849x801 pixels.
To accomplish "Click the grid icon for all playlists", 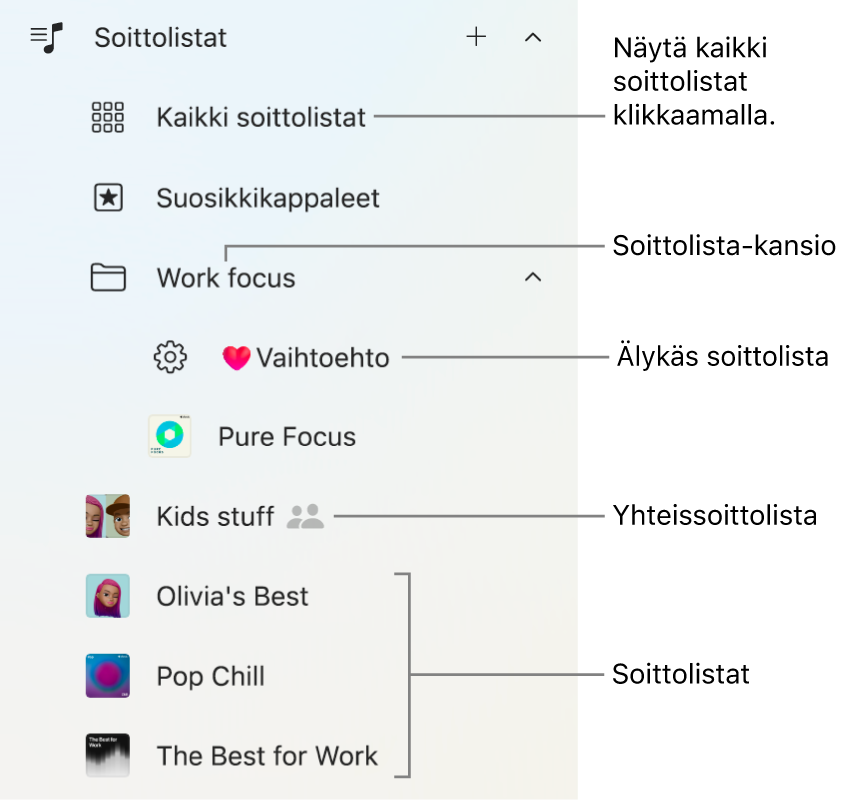I will (108, 118).
